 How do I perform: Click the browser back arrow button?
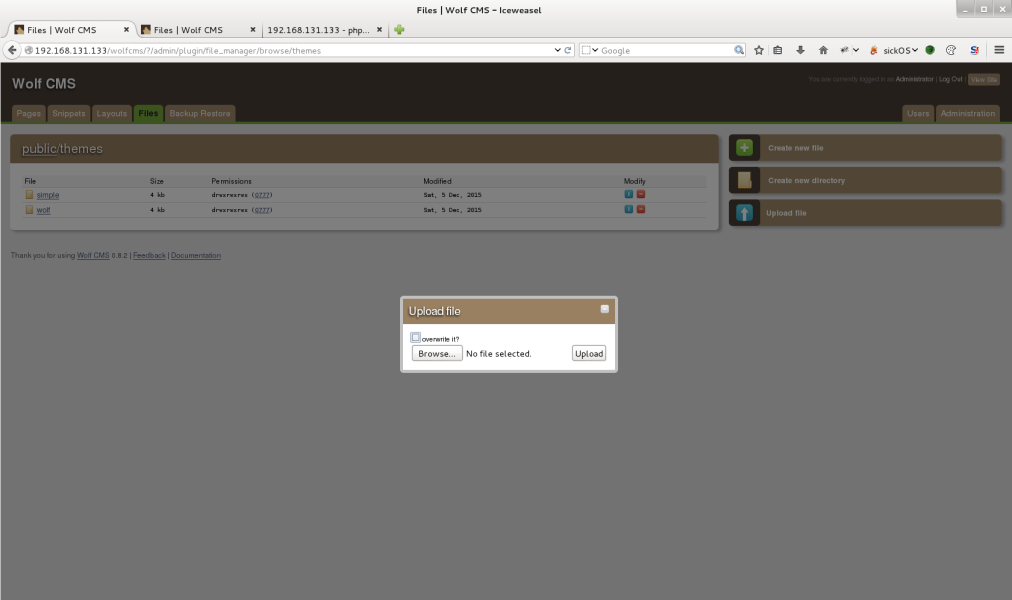point(12,50)
